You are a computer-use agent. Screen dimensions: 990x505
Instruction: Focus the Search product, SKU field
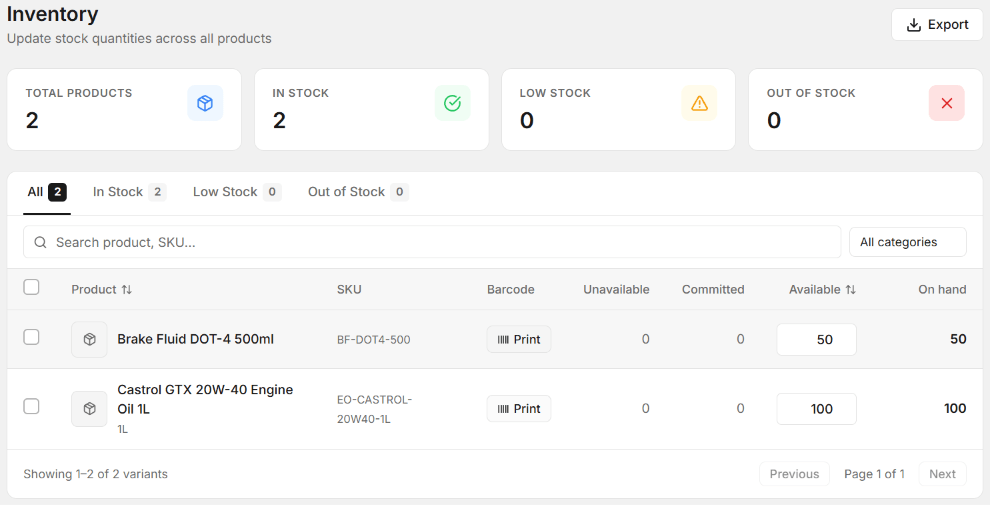pyautogui.click(x=432, y=242)
